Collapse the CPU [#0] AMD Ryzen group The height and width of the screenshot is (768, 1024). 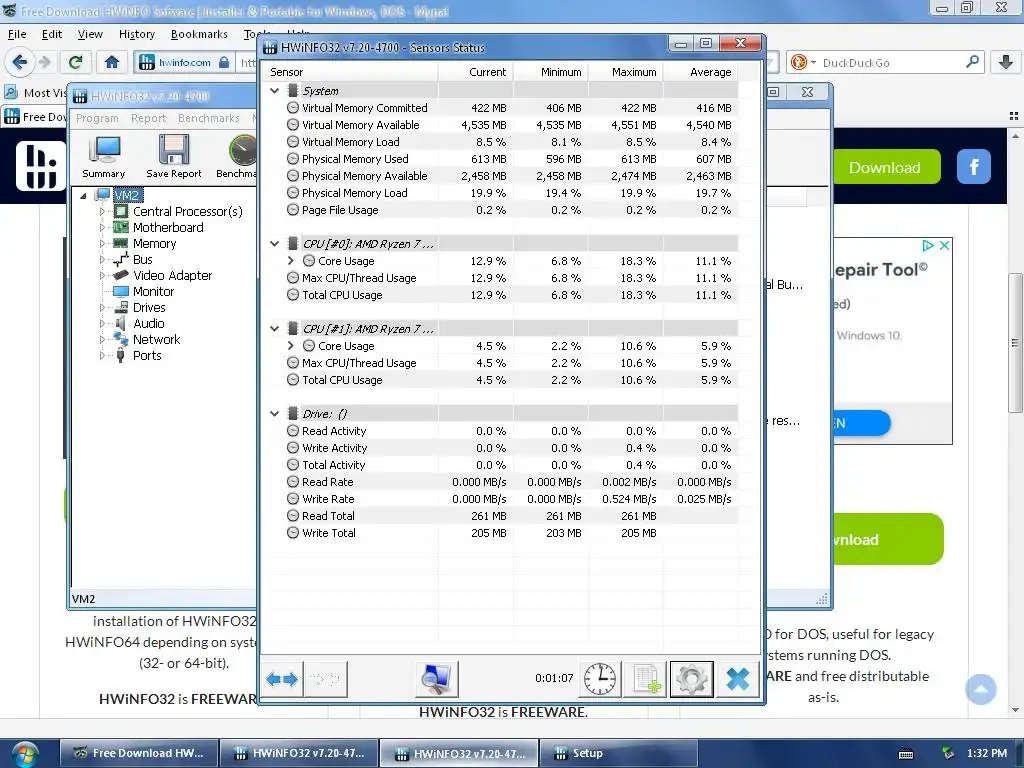tap(275, 244)
